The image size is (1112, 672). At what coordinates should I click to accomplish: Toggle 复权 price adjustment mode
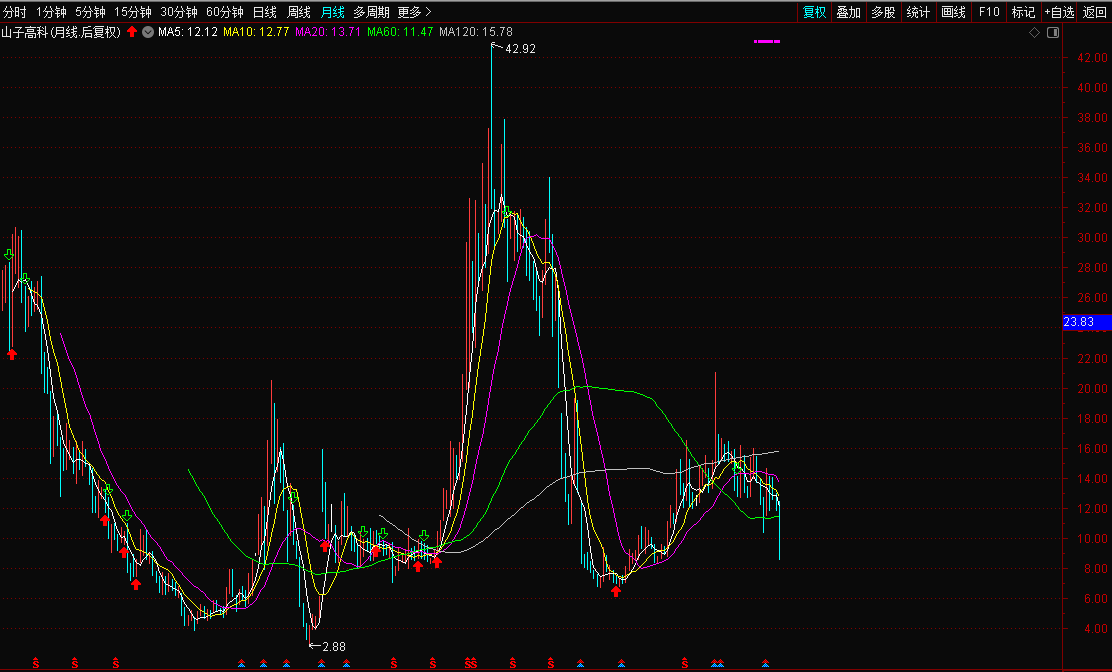click(x=815, y=12)
